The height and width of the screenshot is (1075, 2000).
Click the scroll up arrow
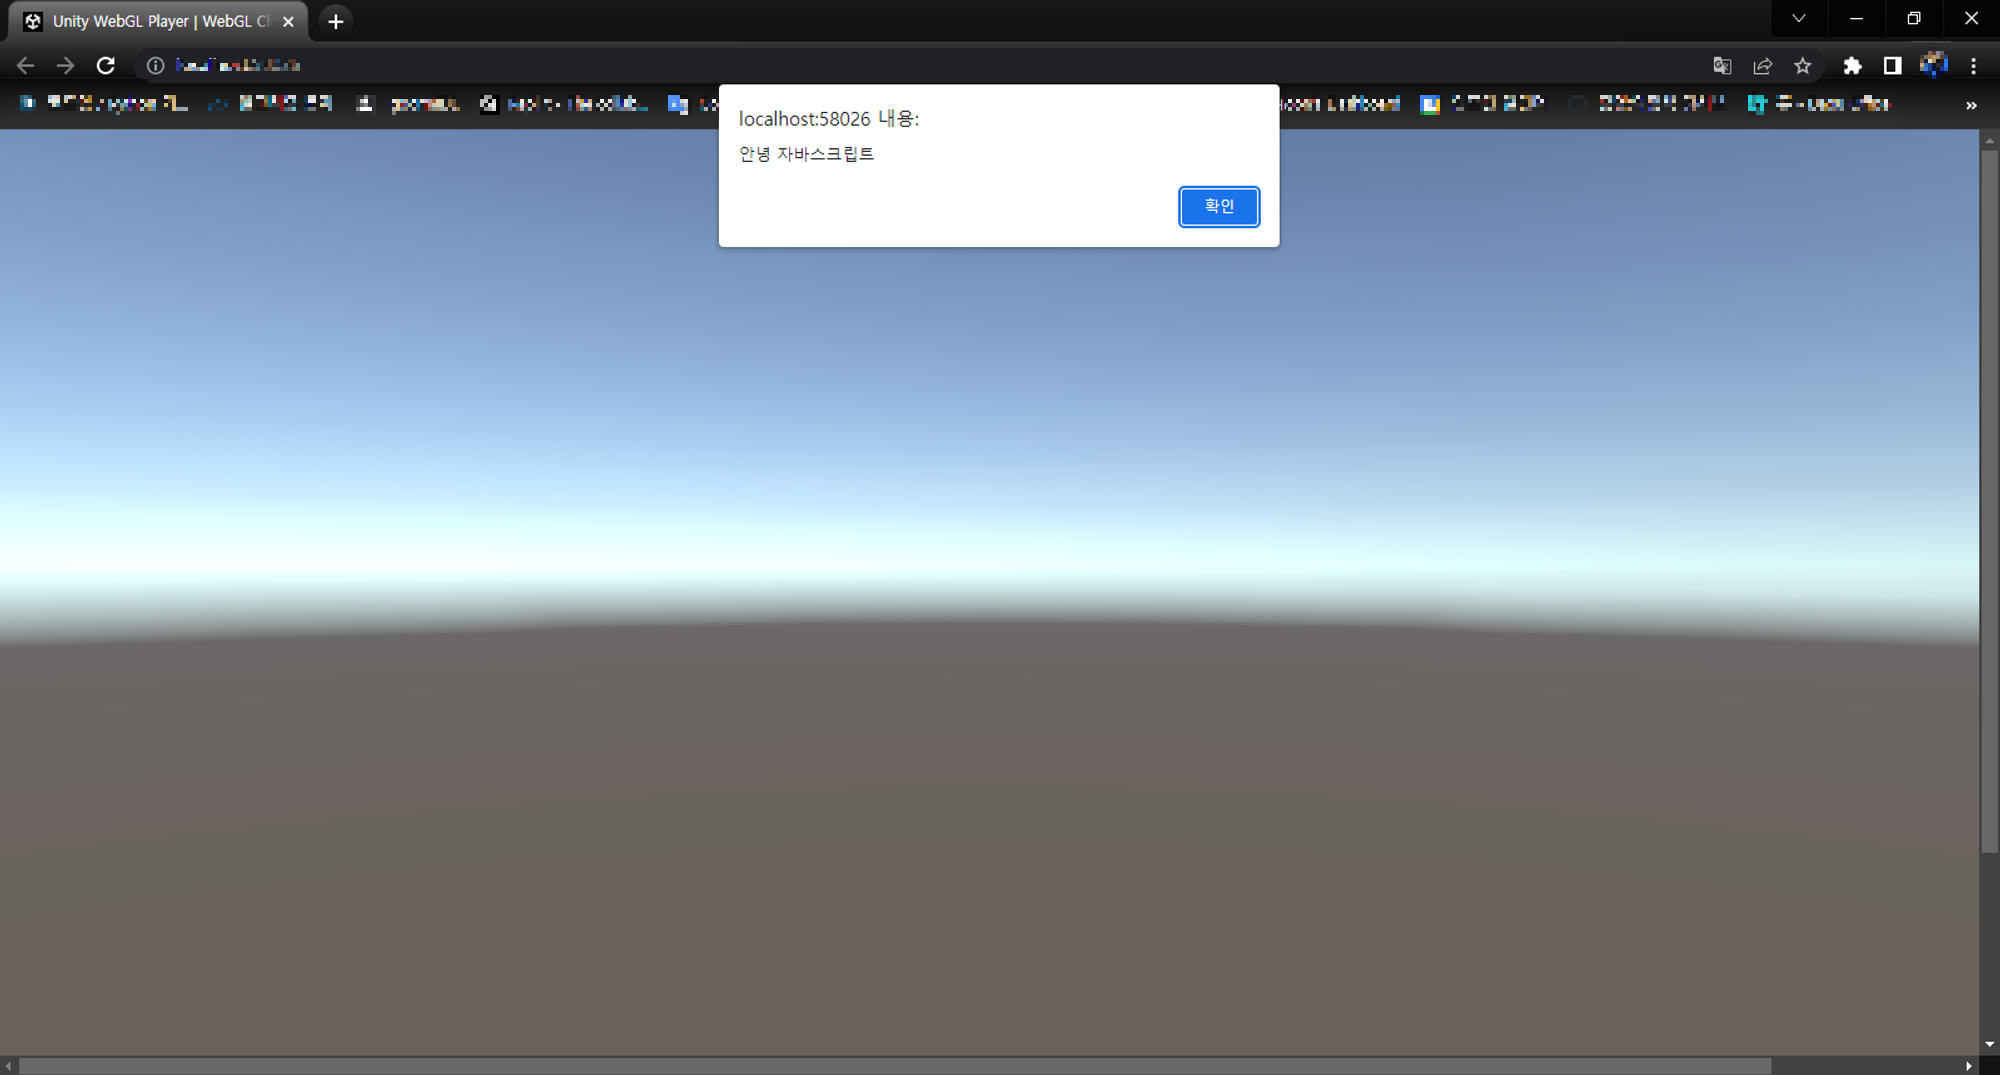pos(1989,141)
